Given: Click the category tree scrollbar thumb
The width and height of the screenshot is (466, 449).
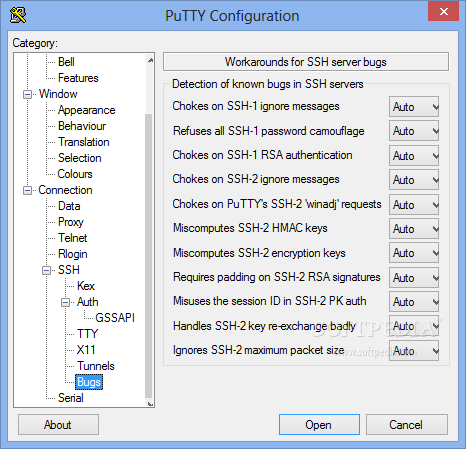Looking at the screenshot, I should (149, 256).
